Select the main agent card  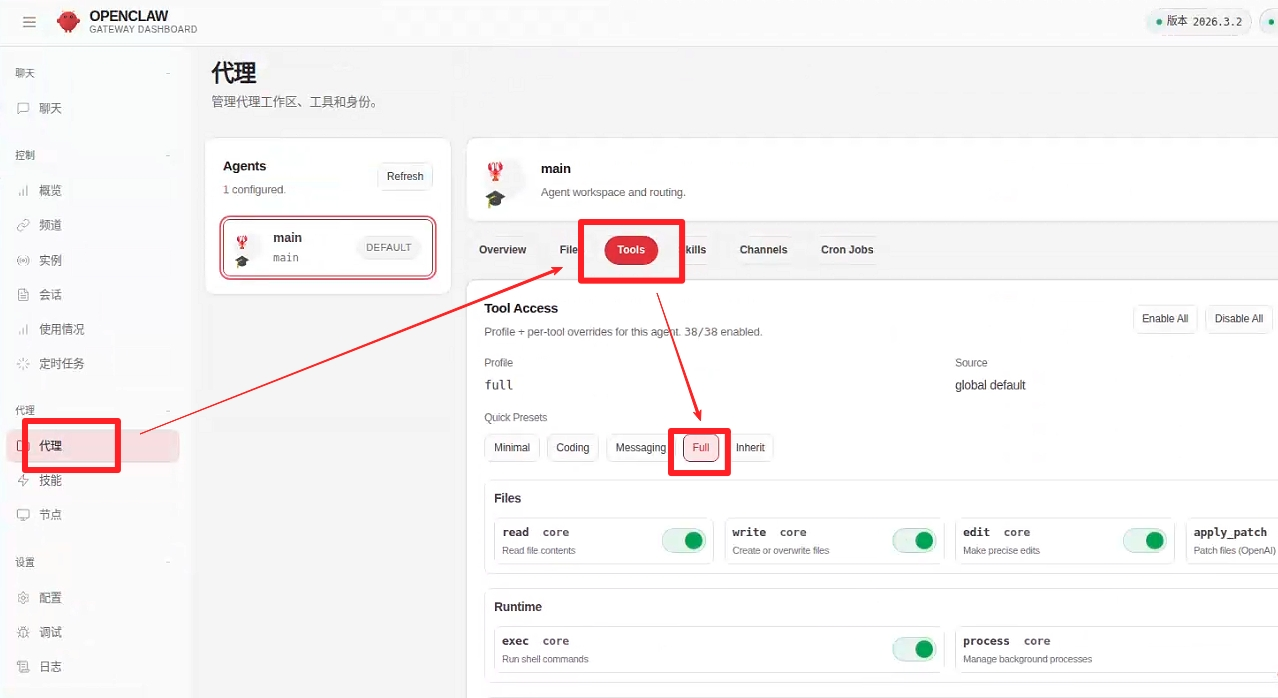coord(328,247)
